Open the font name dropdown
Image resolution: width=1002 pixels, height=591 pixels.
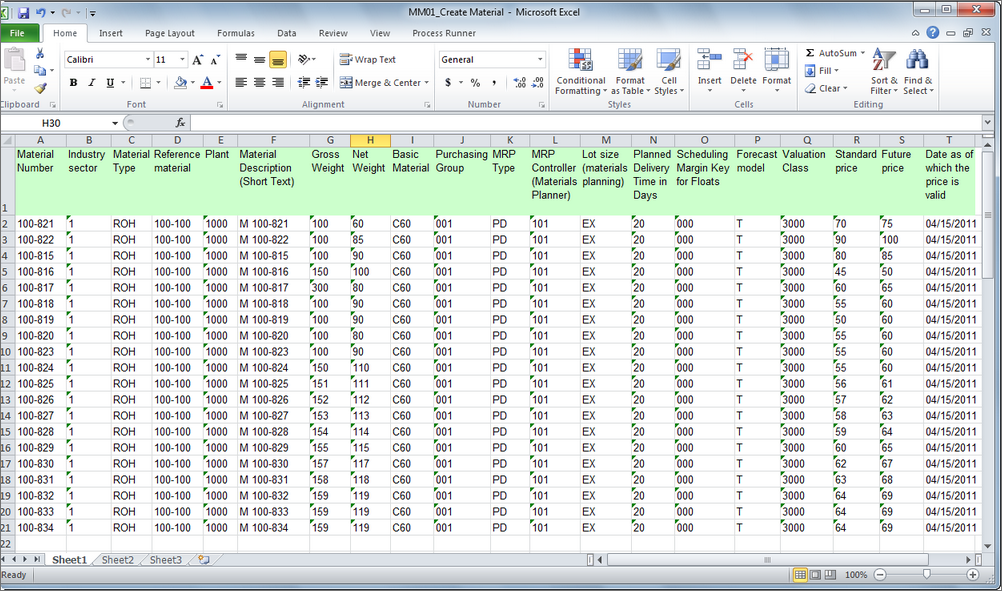(147, 60)
